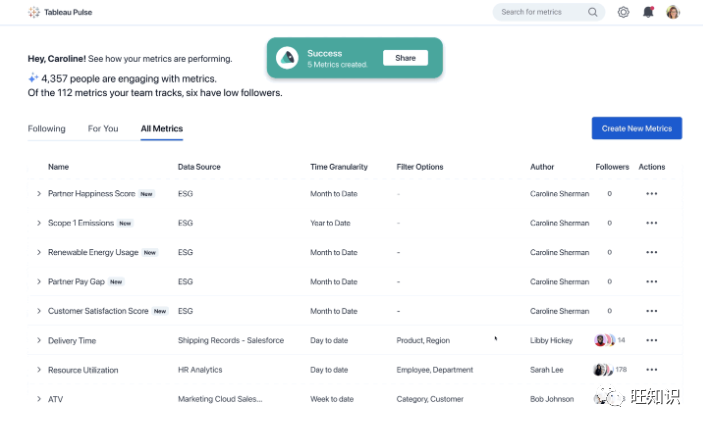Open the Customer Satisfaction Score metric

(x=98, y=311)
